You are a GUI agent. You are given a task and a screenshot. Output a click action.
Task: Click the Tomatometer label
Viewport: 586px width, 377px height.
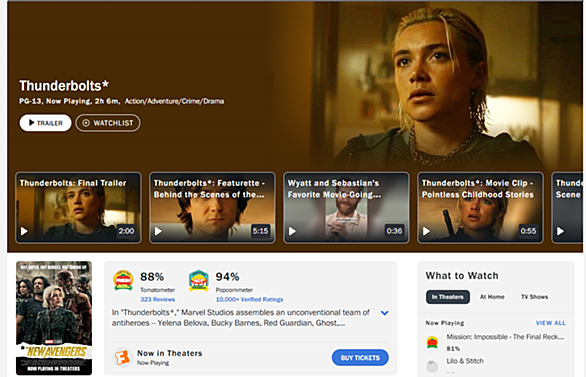tap(157, 290)
